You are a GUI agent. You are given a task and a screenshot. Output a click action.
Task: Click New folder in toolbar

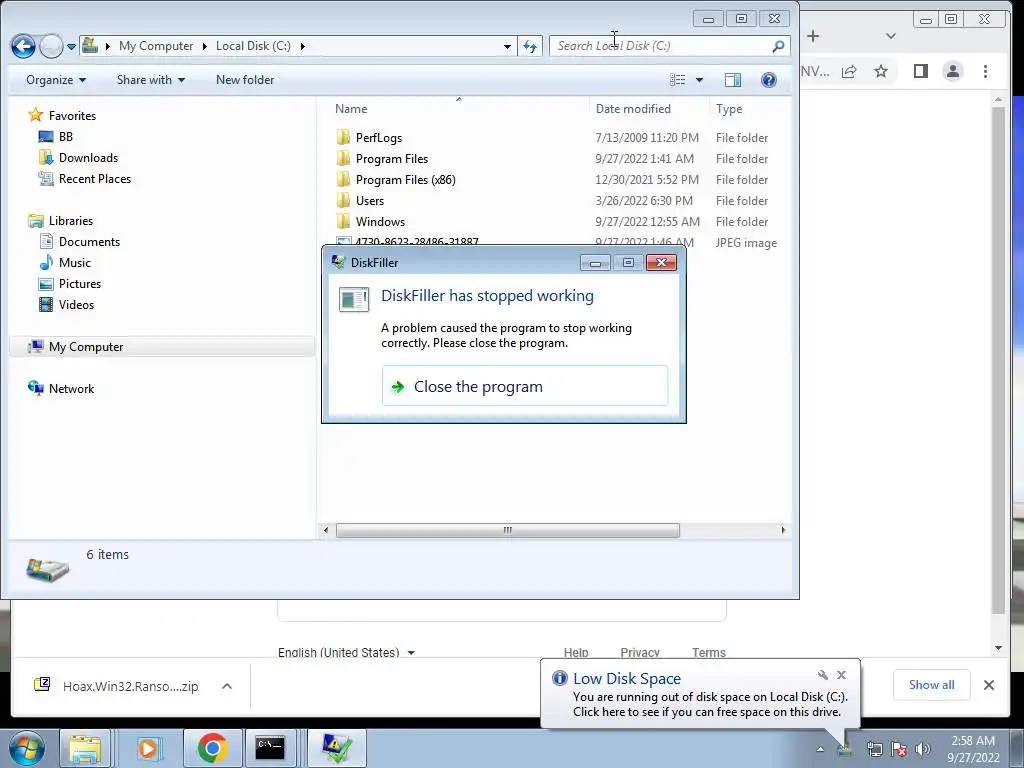tap(245, 80)
